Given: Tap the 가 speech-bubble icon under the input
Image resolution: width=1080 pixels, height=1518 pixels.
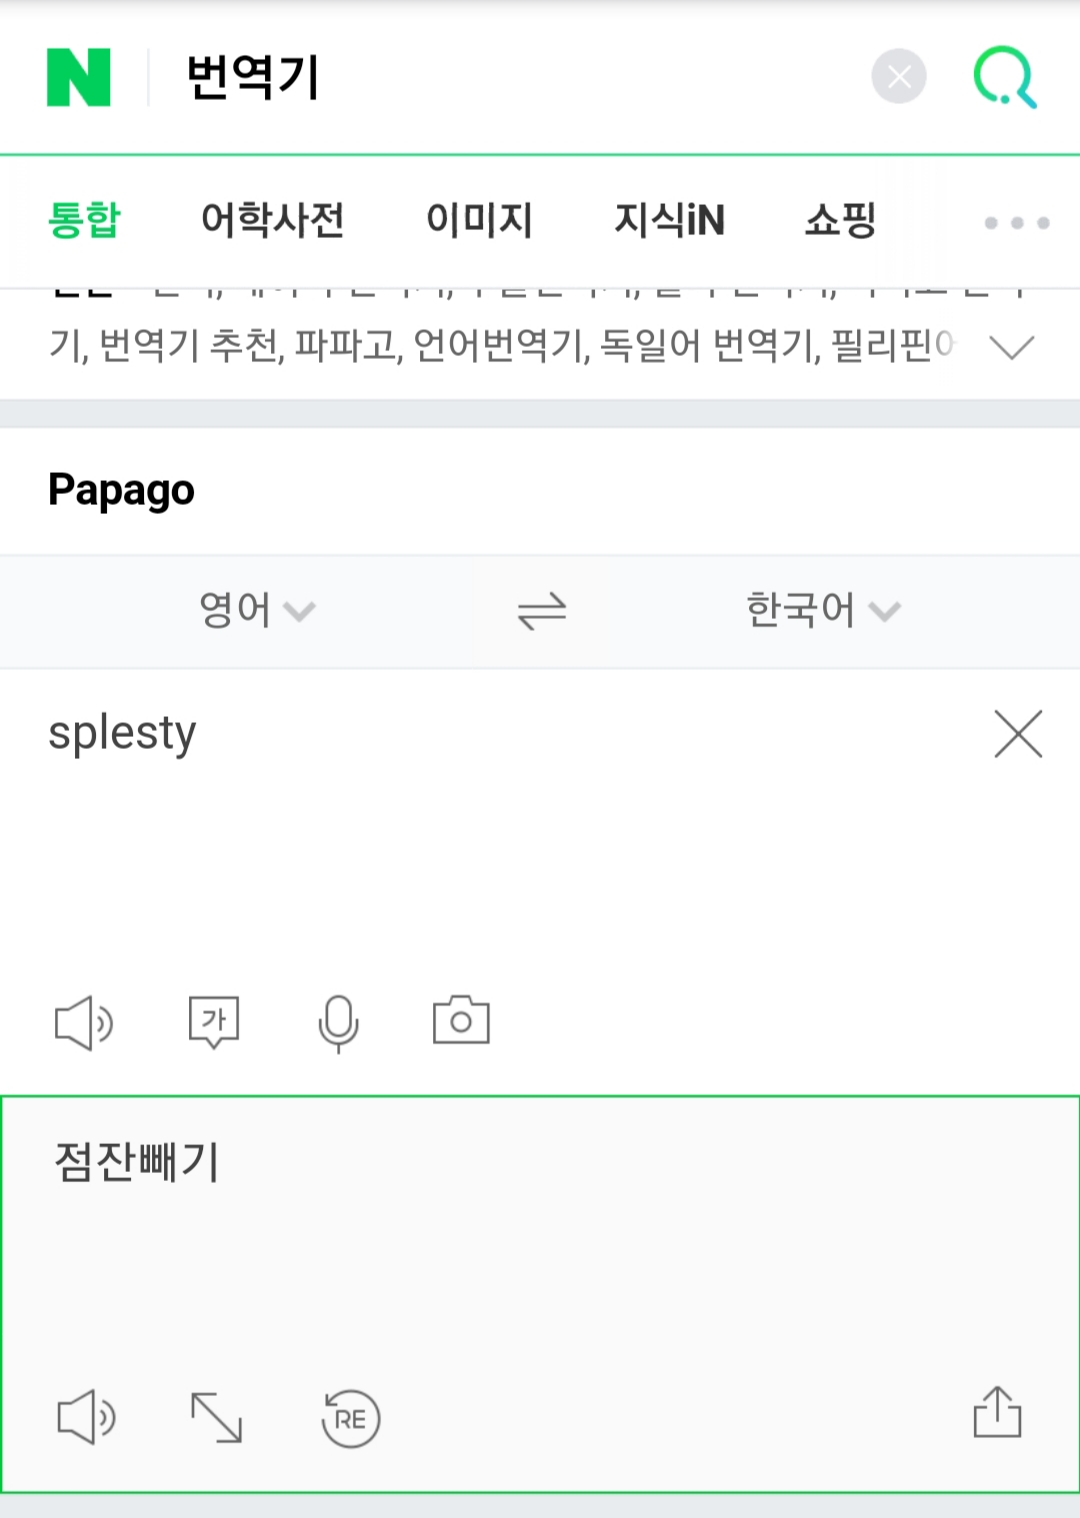Looking at the screenshot, I should pyautogui.click(x=214, y=1022).
